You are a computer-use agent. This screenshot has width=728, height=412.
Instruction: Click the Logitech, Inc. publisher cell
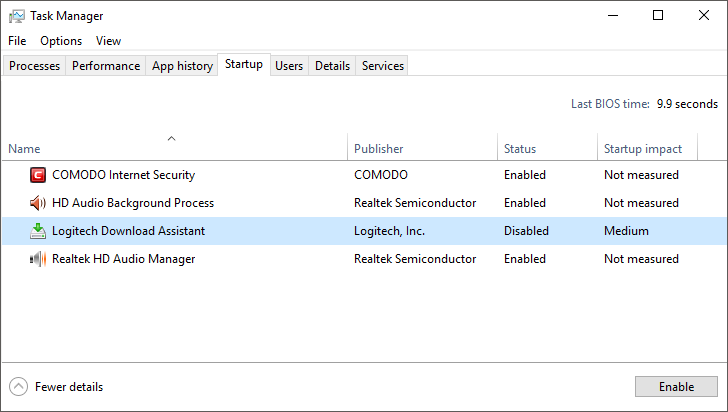tap(389, 231)
